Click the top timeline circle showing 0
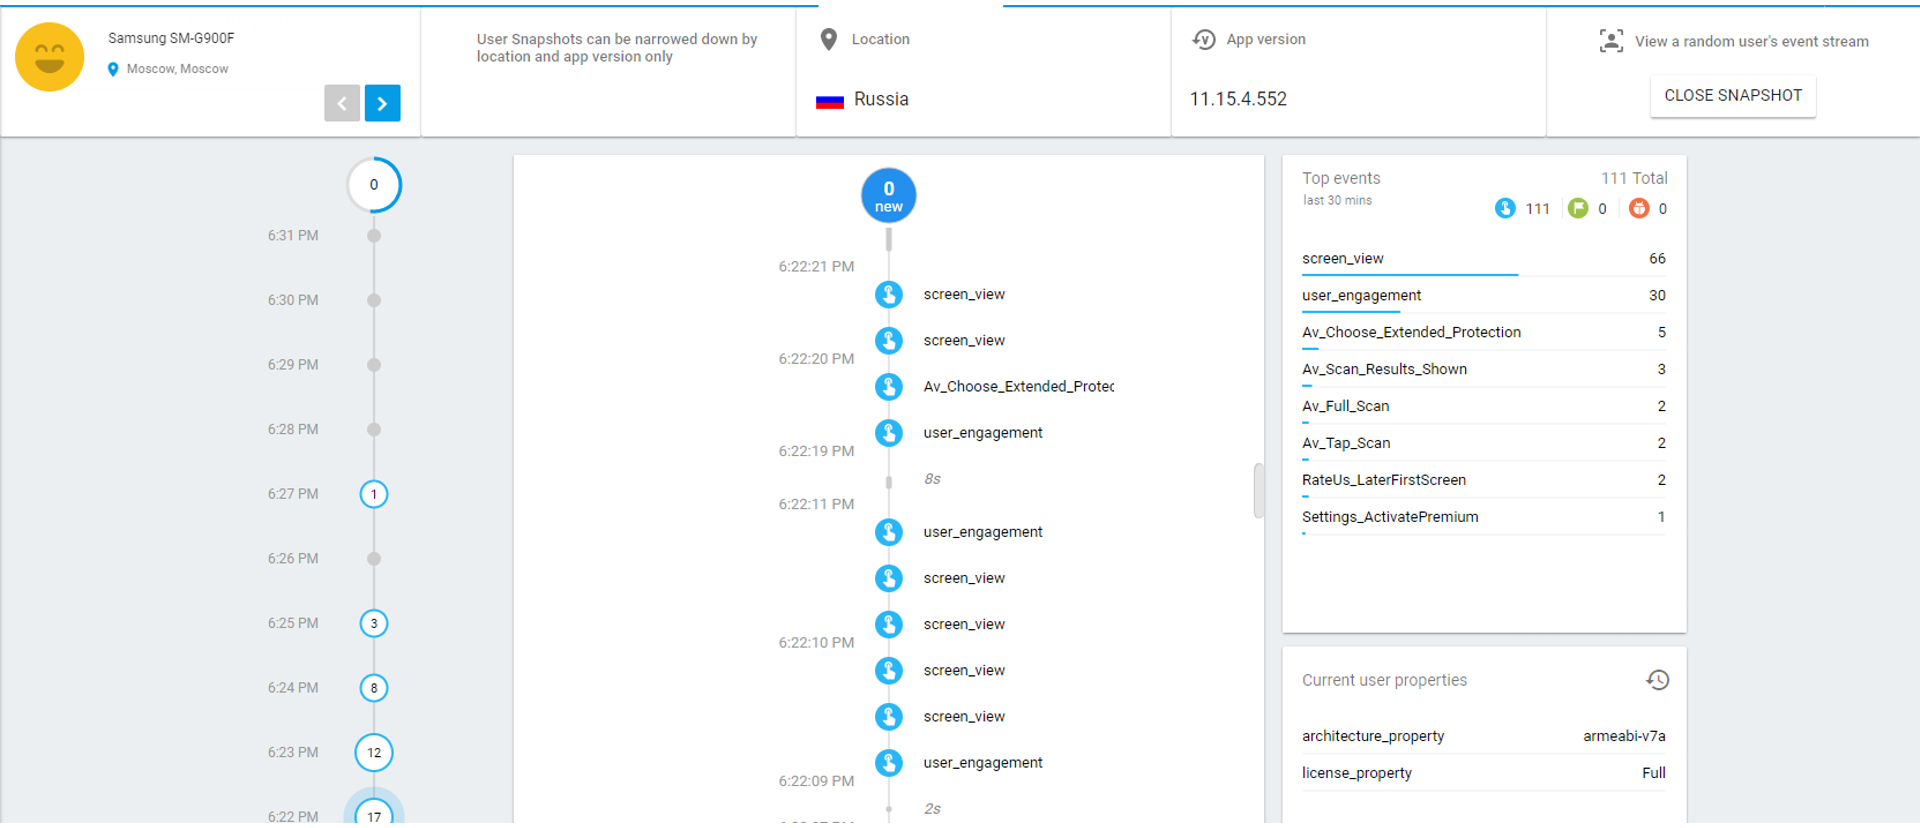 [x=374, y=185]
